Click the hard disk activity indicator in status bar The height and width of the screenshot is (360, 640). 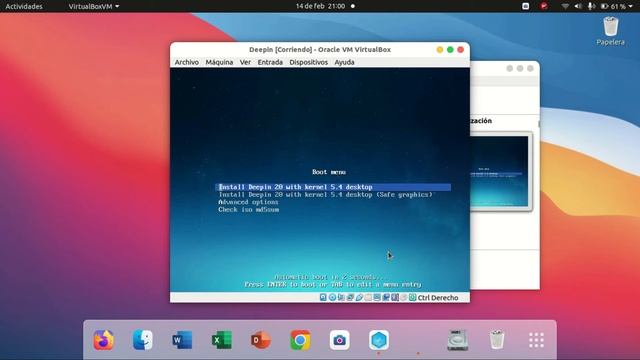click(x=323, y=298)
